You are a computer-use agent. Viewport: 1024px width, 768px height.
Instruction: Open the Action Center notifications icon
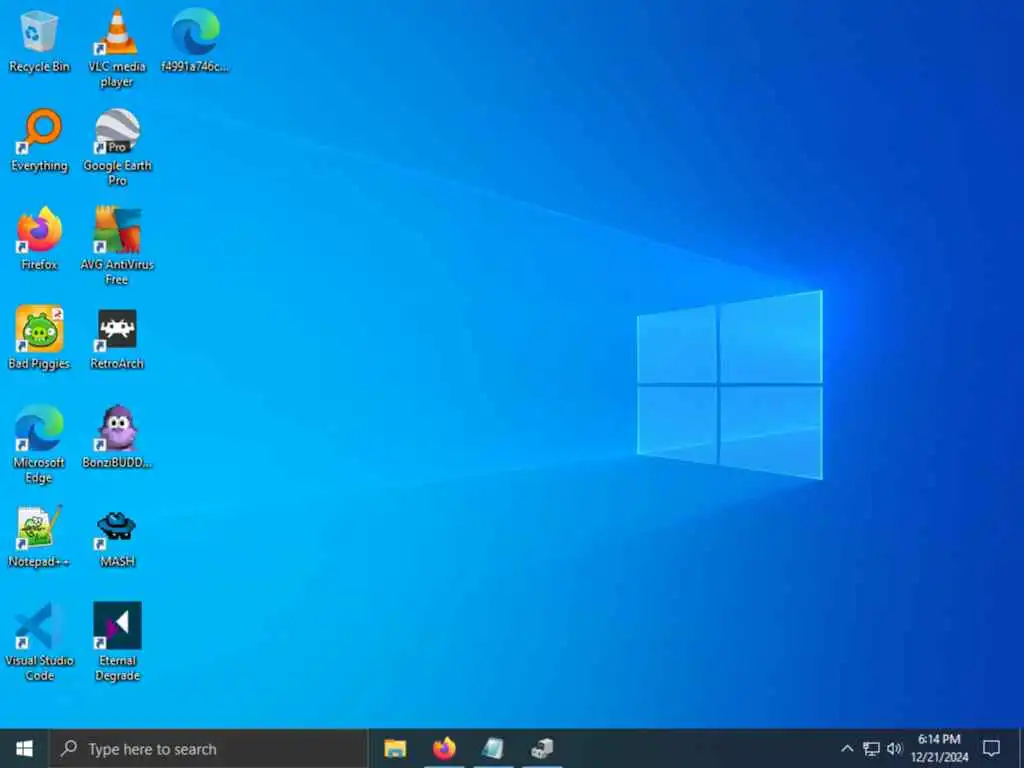click(991, 748)
